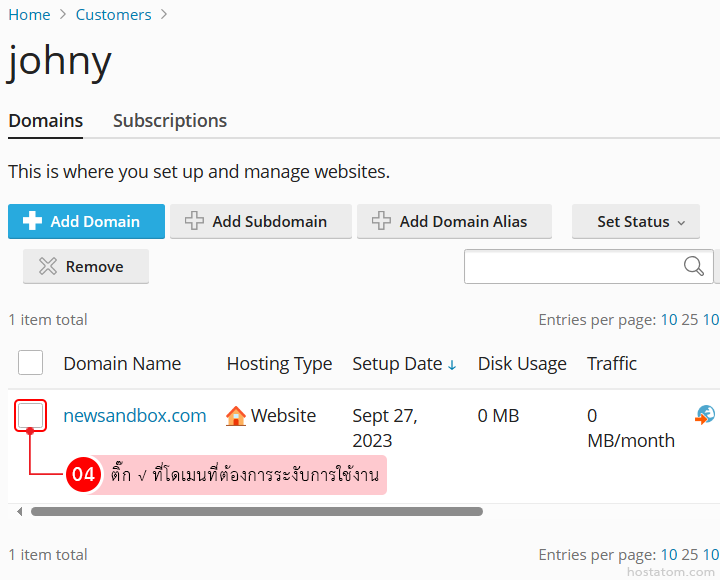Click the house Website hosting icon
The image size is (720, 580).
coord(236,416)
